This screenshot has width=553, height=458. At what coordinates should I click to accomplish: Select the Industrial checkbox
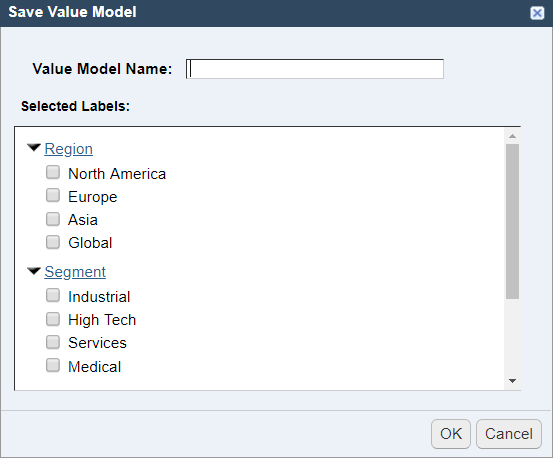click(x=53, y=295)
